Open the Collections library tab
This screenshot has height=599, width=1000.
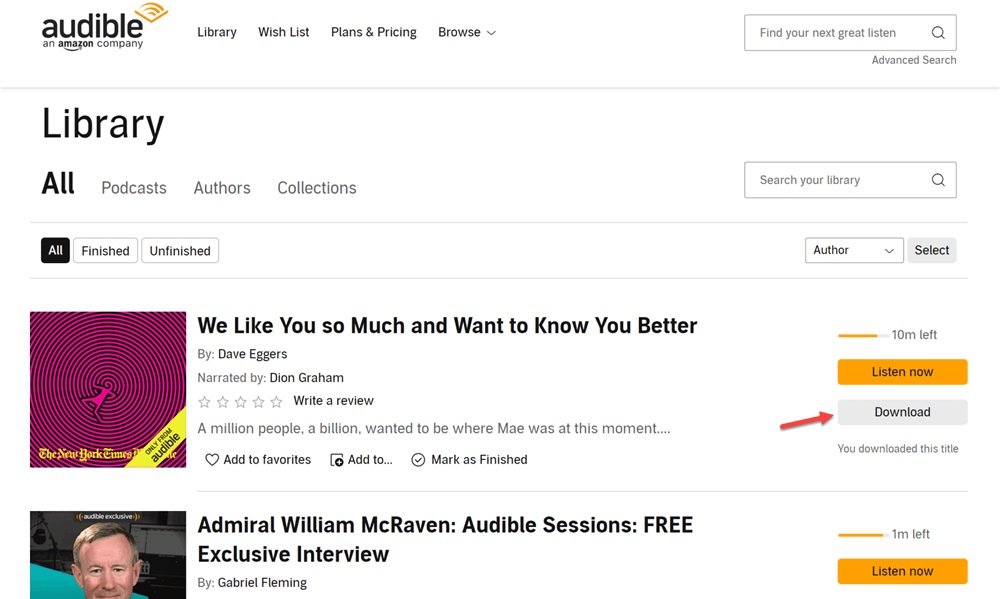[316, 188]
